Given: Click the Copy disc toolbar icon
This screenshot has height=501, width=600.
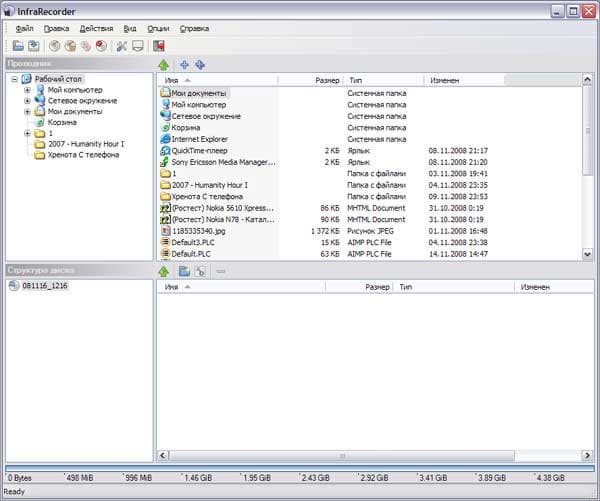Looking at the screenshot, I should (86, 46).
